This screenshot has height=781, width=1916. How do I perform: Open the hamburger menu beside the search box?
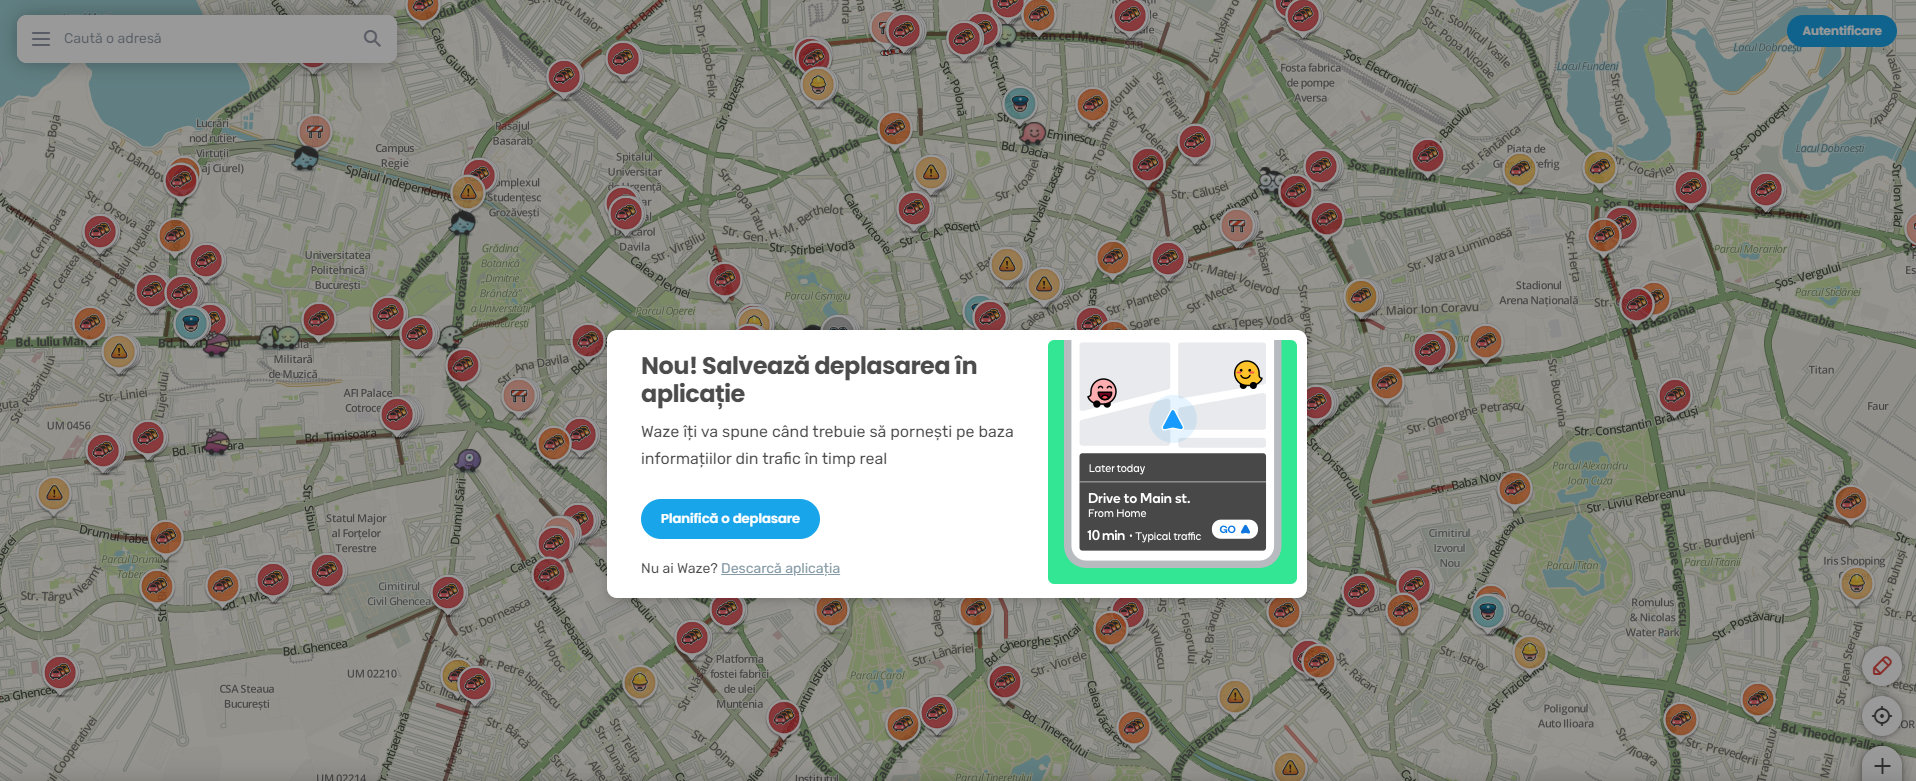click(x=41, y=39)
